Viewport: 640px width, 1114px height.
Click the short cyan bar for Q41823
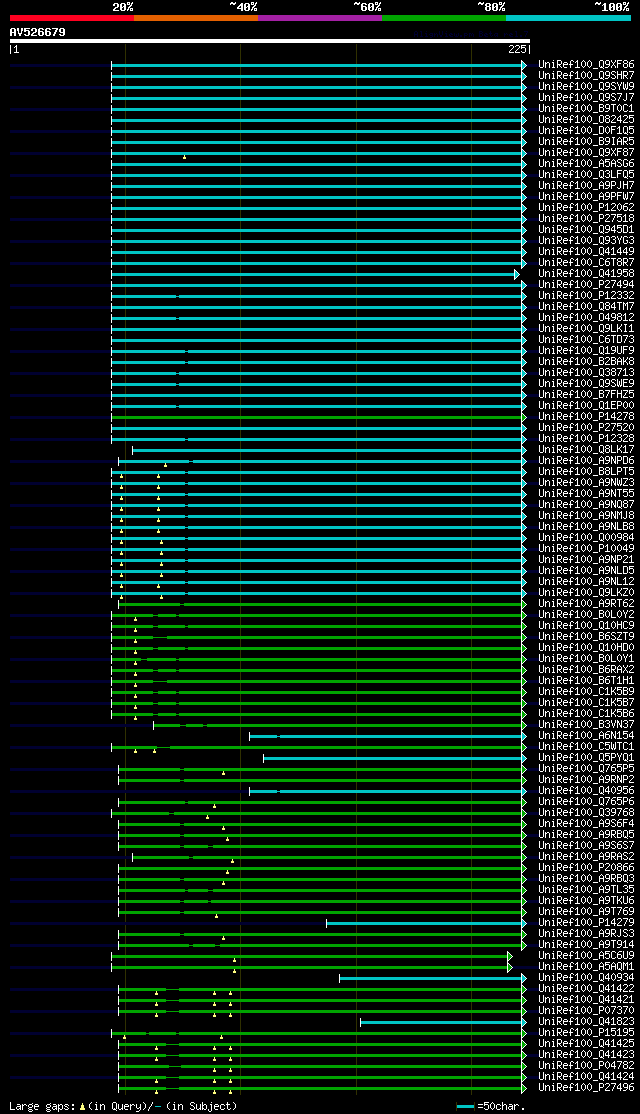[441, 1022]
